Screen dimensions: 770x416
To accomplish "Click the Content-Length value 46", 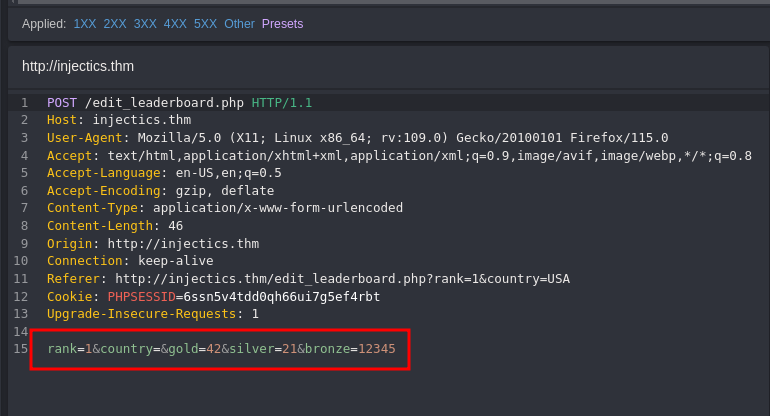I will pos(175,226).
